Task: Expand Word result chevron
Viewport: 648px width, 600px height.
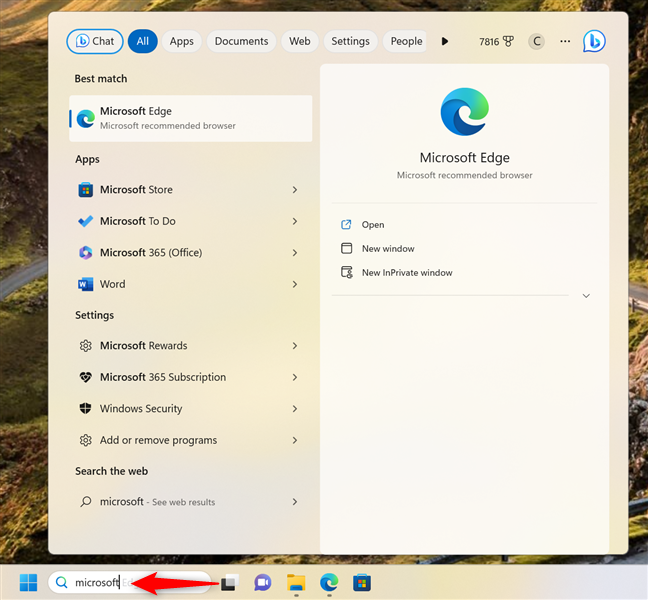Action: tap(295, 284)
